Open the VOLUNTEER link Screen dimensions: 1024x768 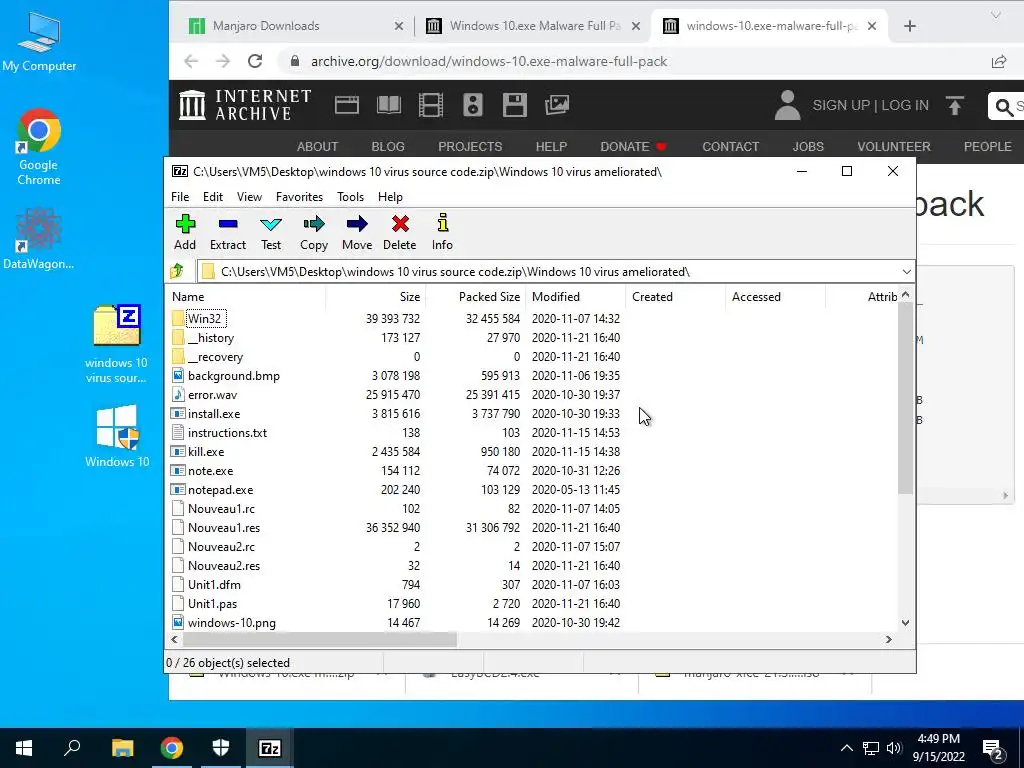click(x=894, y=147)
